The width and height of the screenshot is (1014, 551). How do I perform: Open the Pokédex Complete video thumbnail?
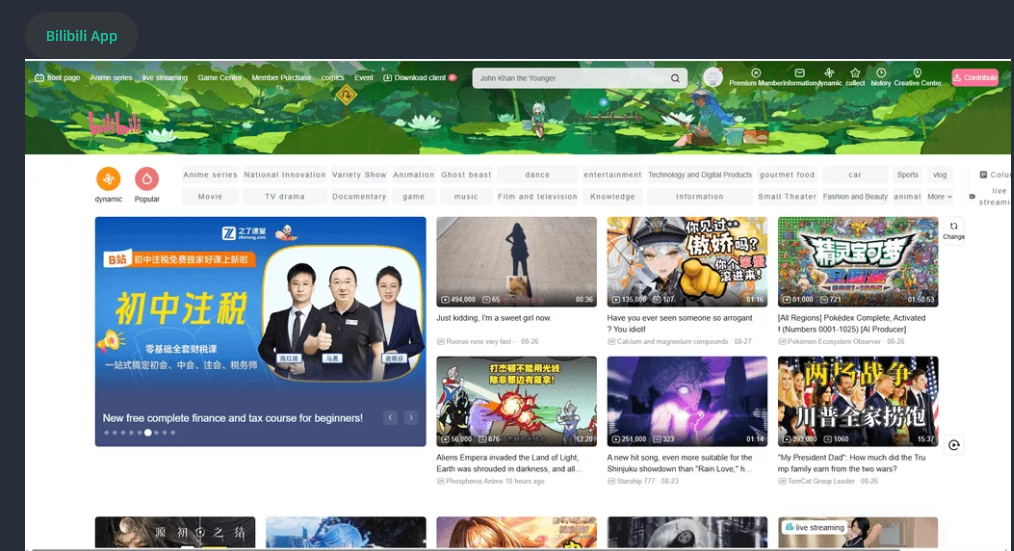pos(858,262)
